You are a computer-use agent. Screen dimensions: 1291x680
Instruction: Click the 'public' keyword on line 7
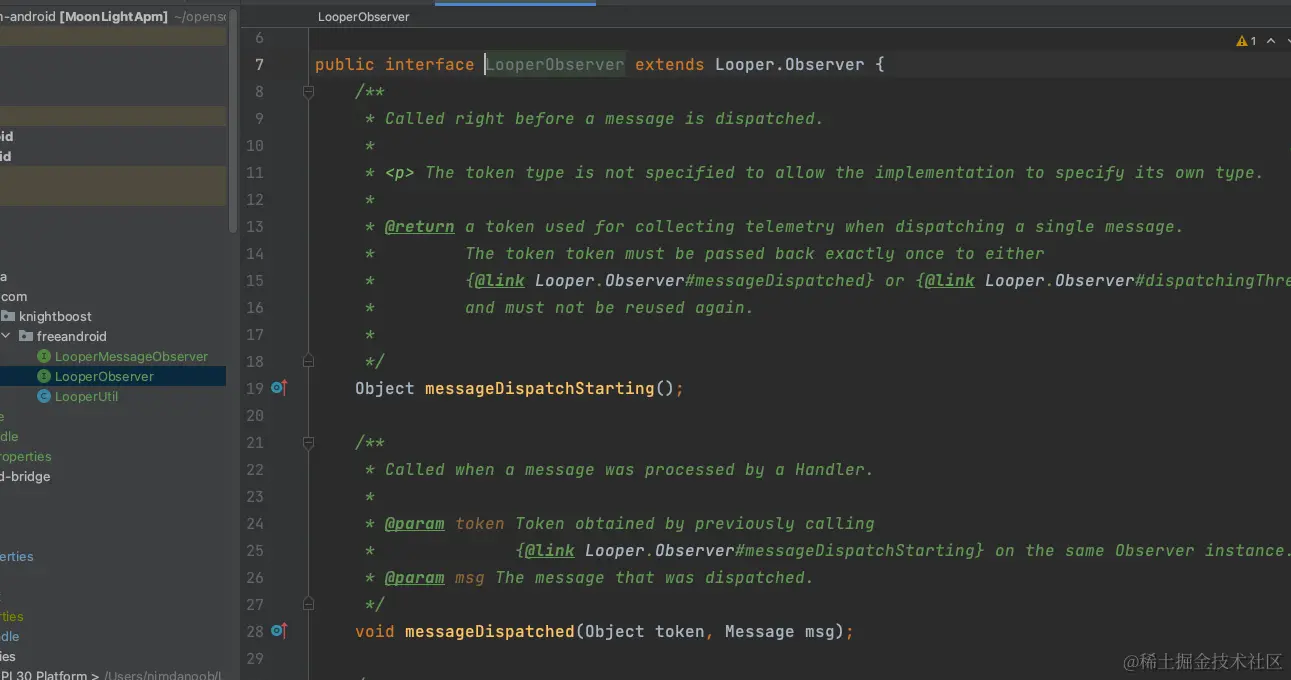tap(345, 64)
